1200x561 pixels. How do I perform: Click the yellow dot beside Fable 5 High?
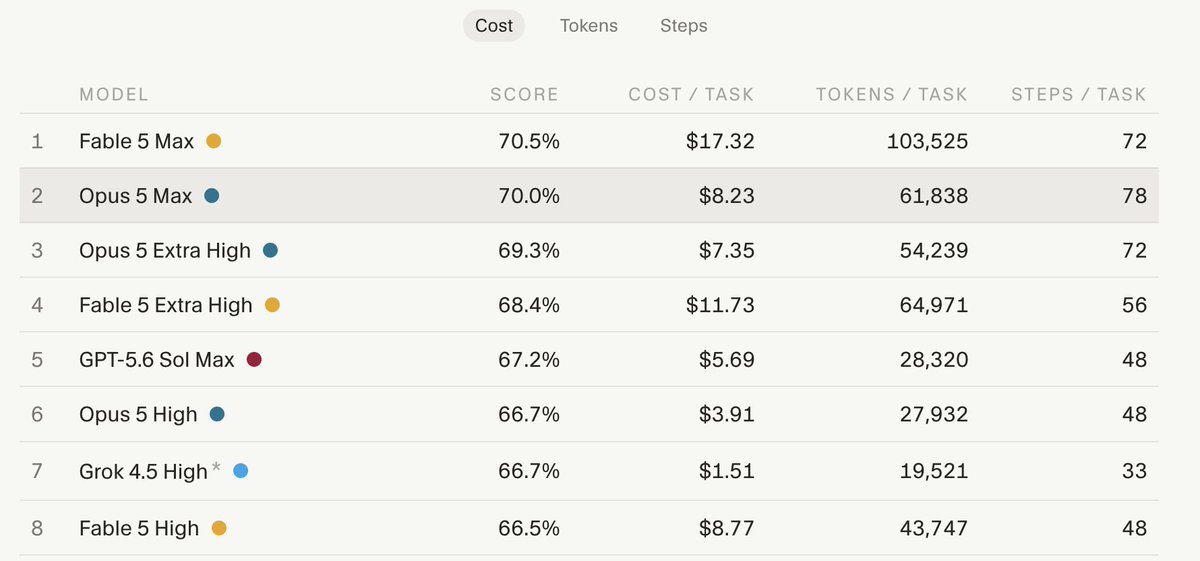click(219, 528)
